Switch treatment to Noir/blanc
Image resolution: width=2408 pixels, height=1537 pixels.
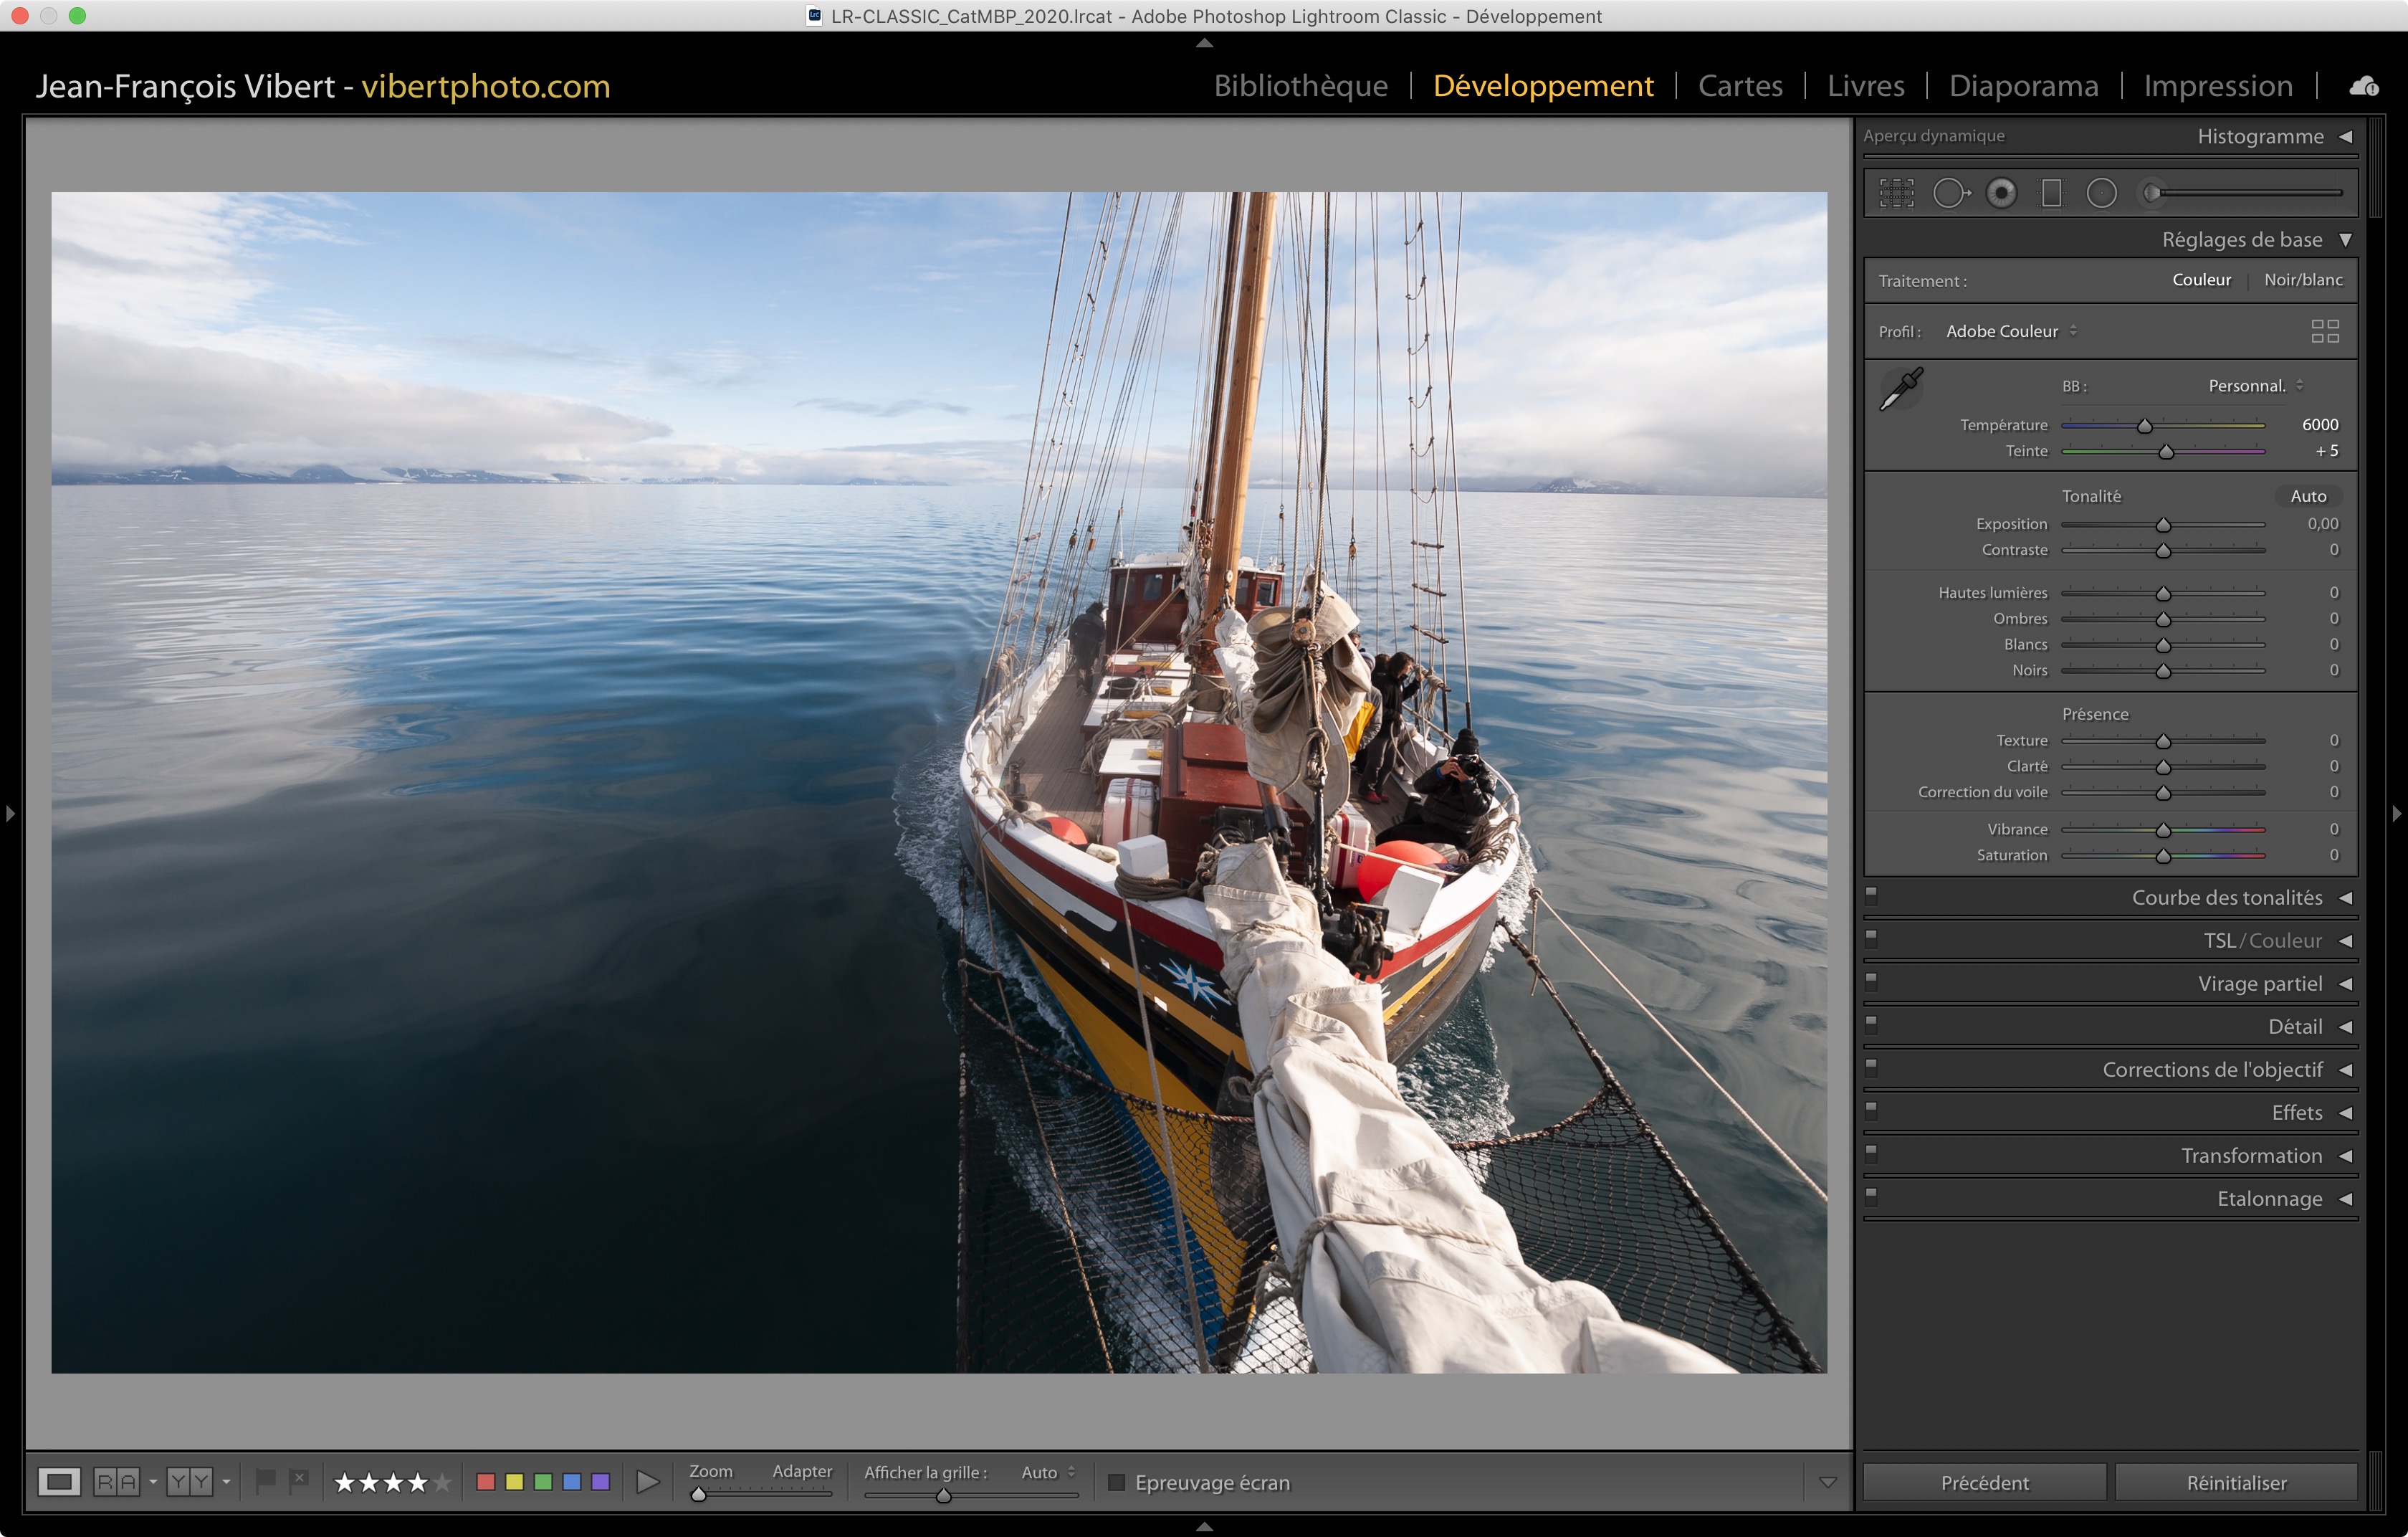click(2302, 280)
